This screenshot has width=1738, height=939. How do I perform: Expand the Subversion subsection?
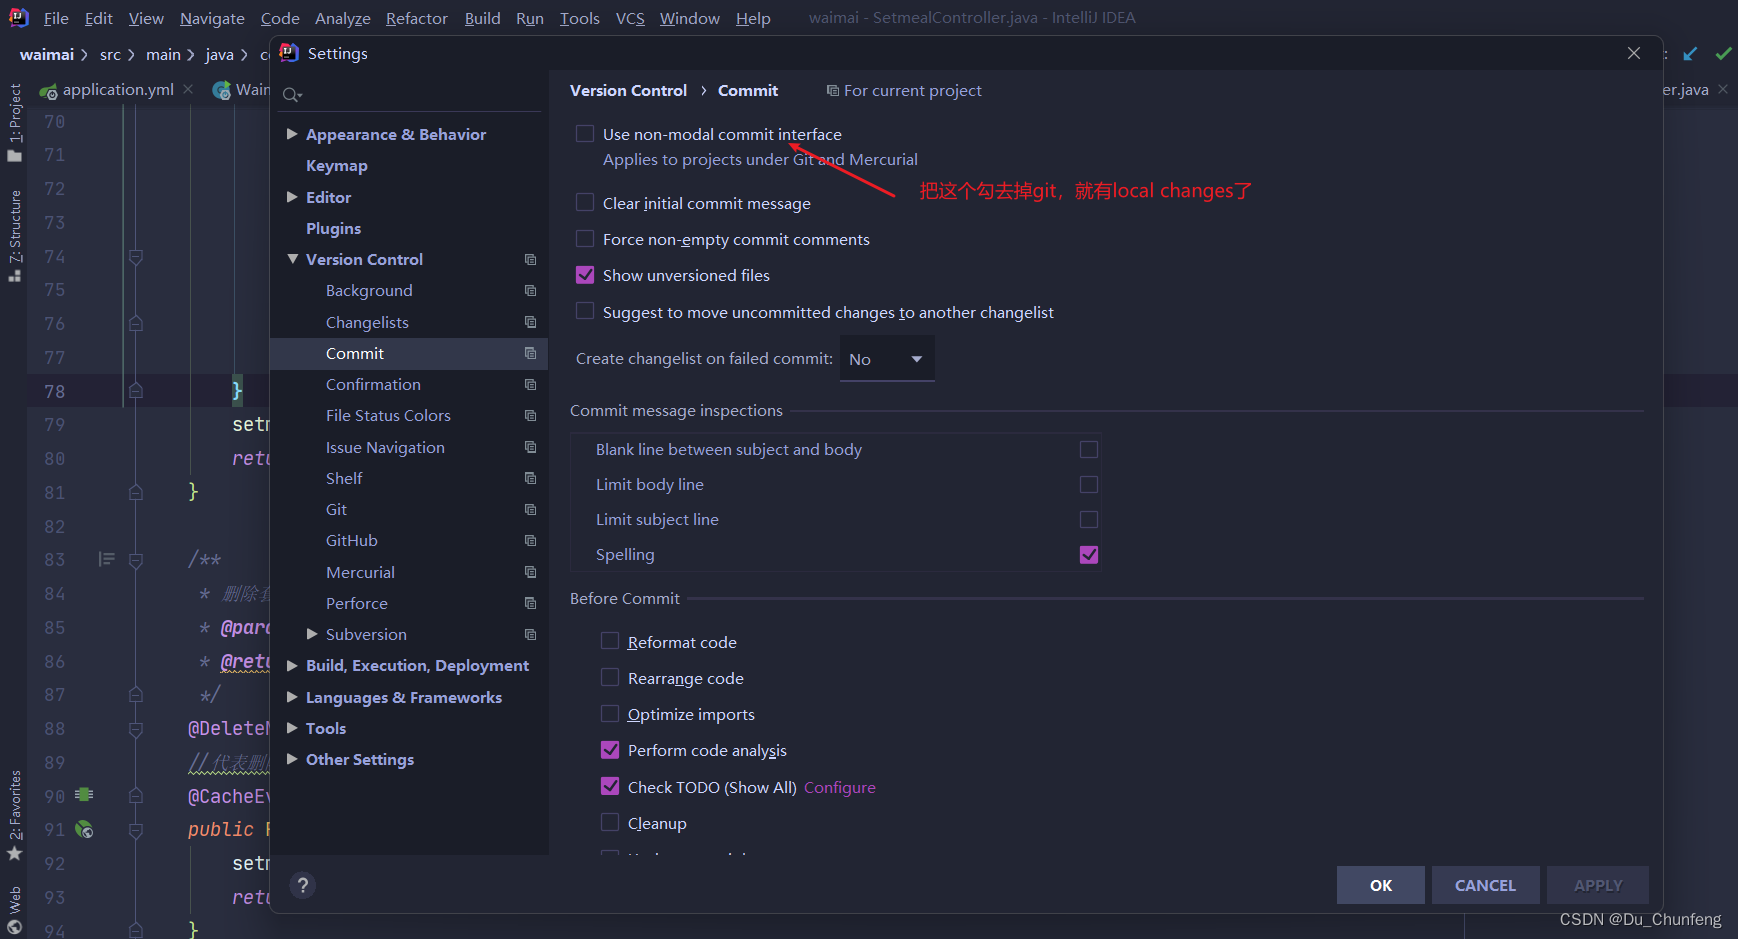tap(312, 634)
